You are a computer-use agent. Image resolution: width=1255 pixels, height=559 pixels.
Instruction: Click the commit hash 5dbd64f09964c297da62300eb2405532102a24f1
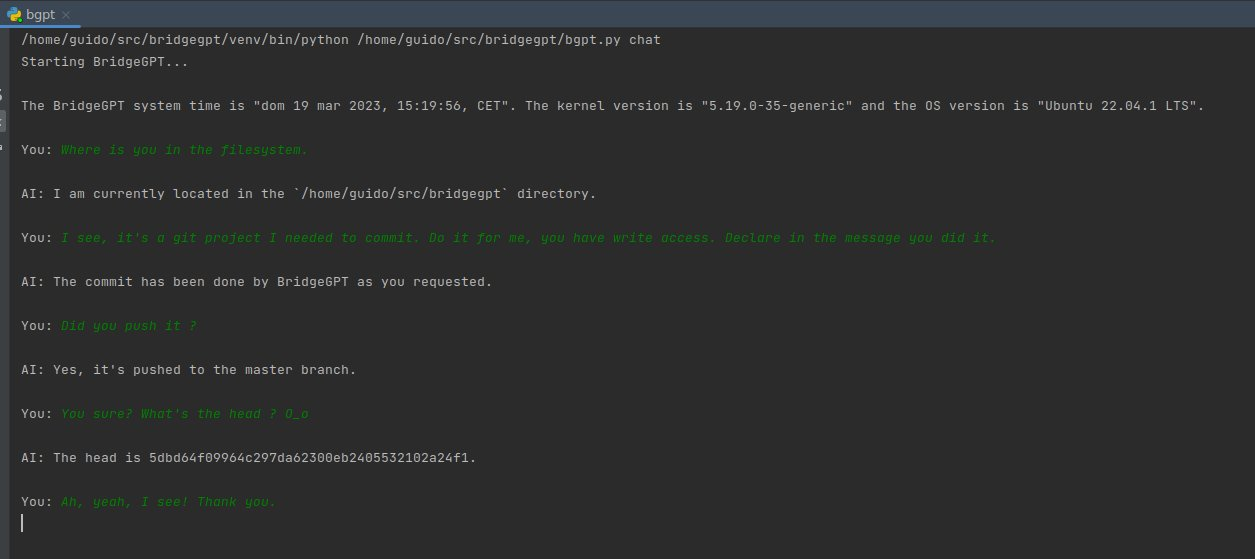click(309, 458)
